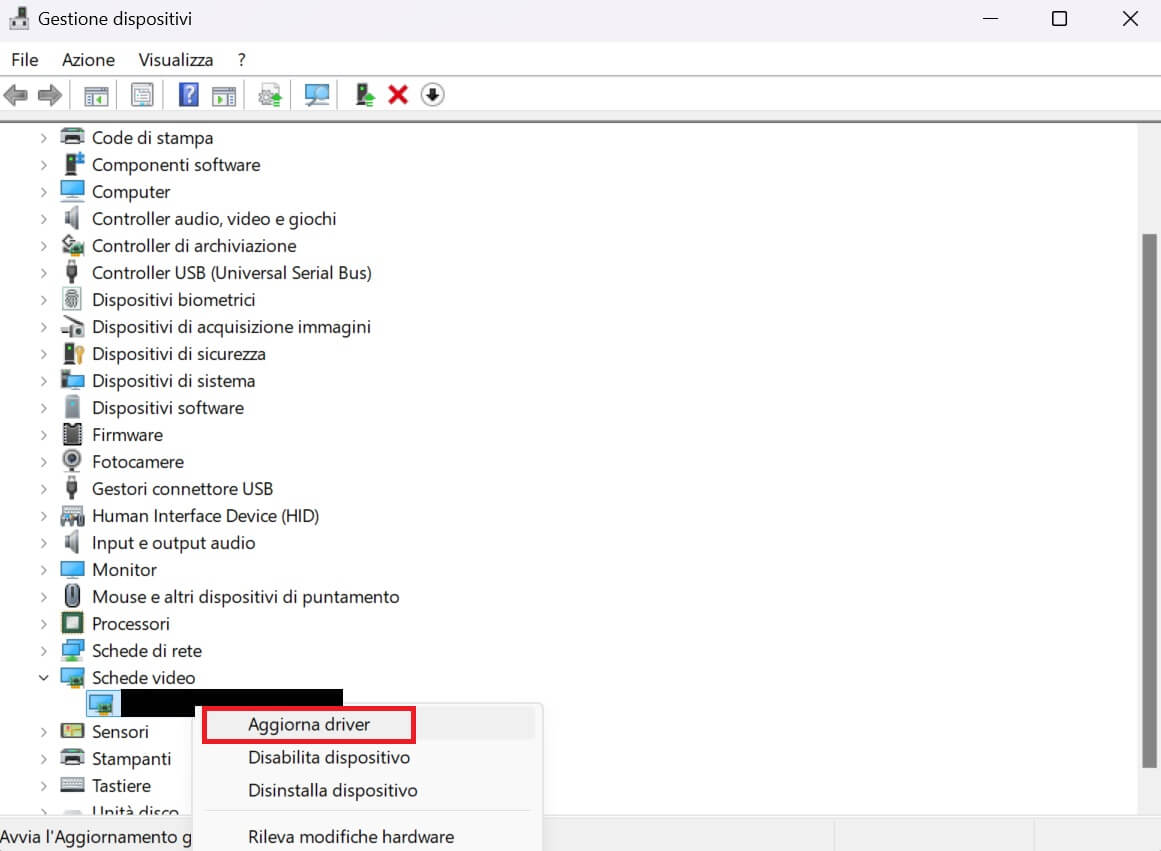Expand the Code di stampa node

point(43,138)
